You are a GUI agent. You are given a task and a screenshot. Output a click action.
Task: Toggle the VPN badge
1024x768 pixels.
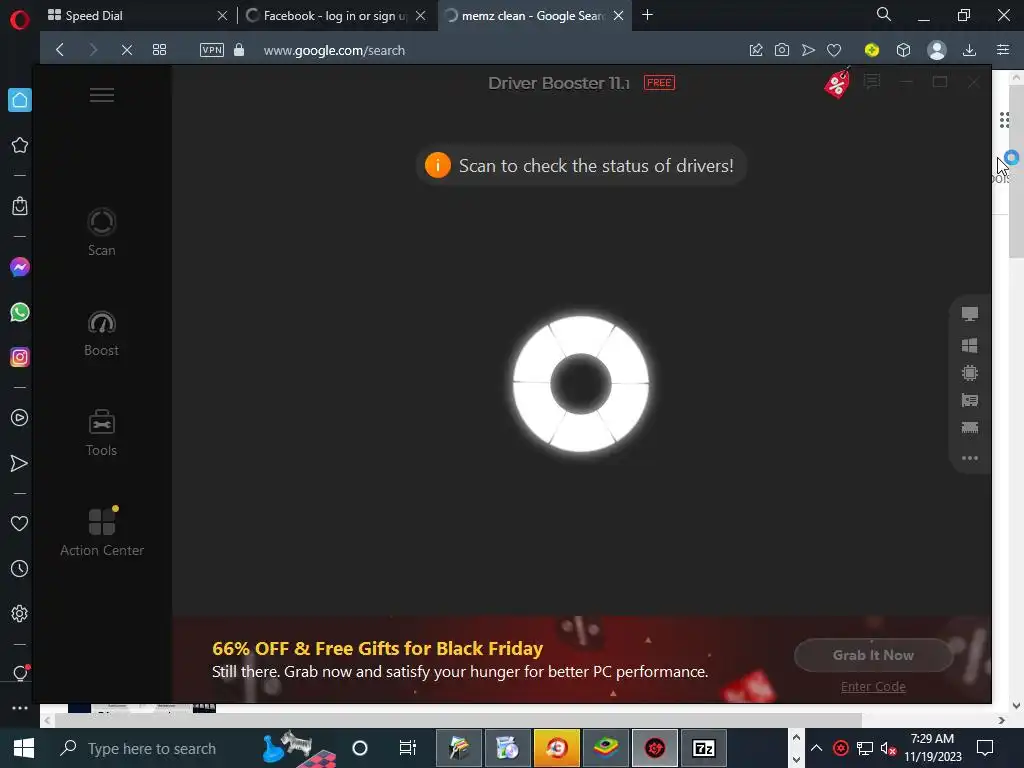[212, 50]
